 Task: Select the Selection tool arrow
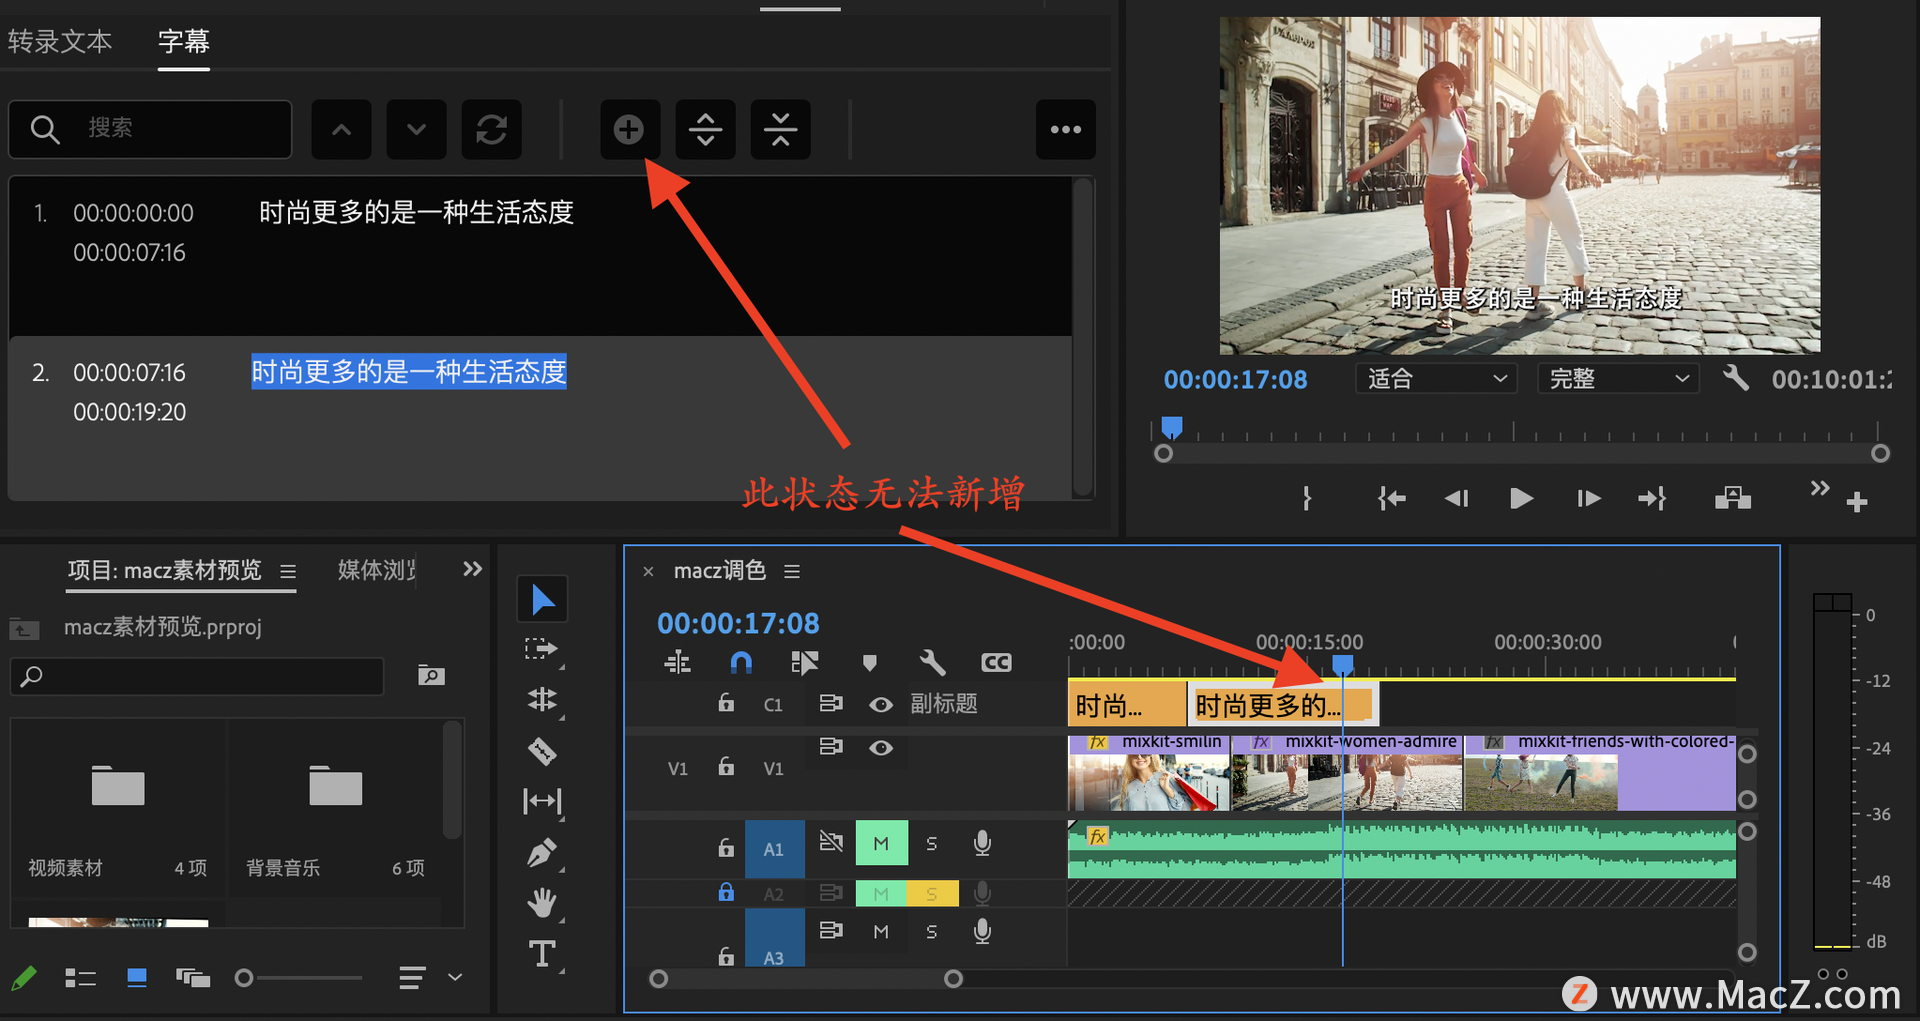pyautogui.click(x=542, y=599)
